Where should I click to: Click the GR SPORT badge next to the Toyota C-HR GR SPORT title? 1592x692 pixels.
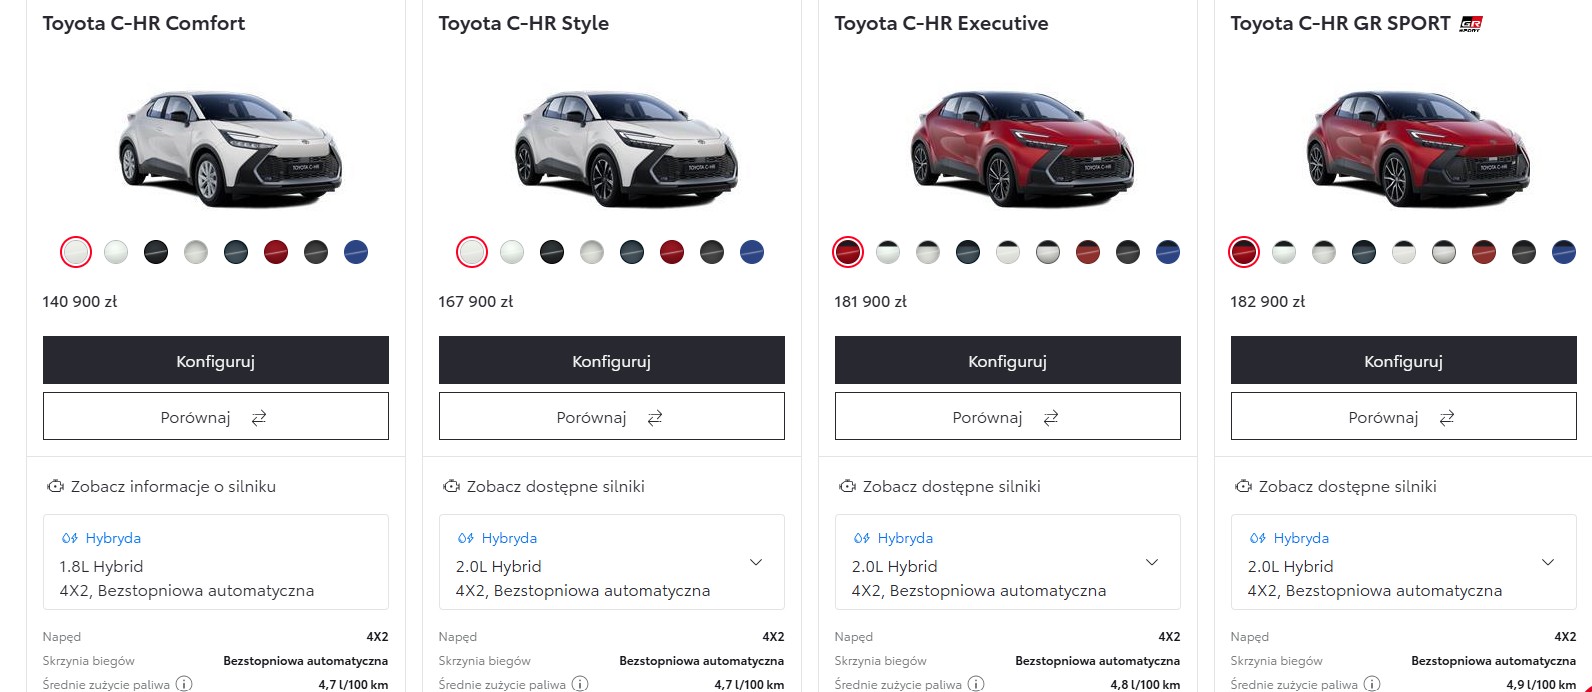(1470, 23)
